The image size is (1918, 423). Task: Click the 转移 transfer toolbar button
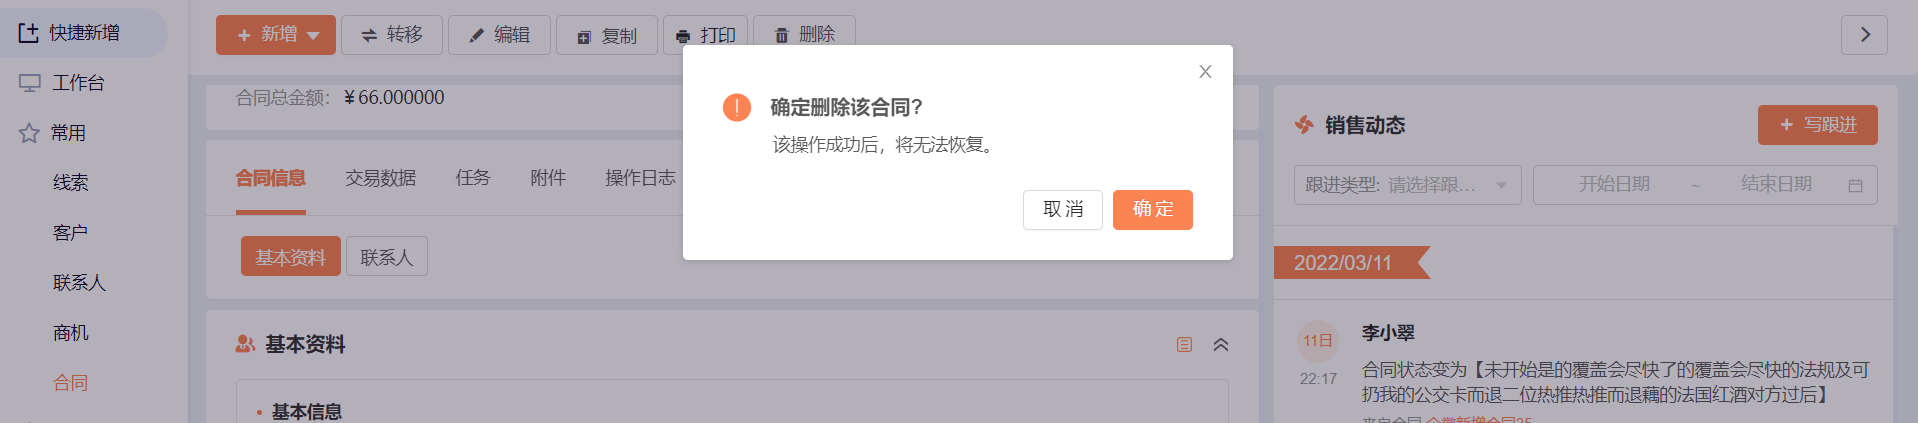coord(392,35)
